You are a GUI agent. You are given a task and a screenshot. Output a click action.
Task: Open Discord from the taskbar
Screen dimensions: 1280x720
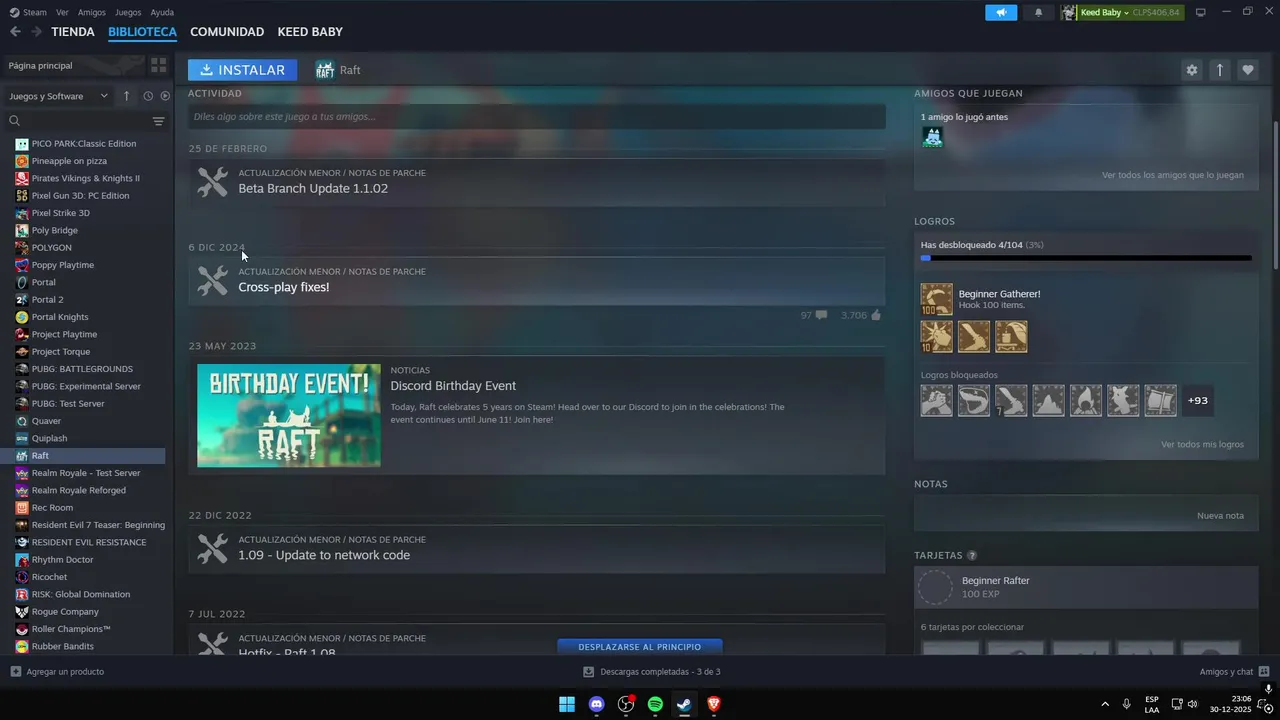tap(597, 704)
